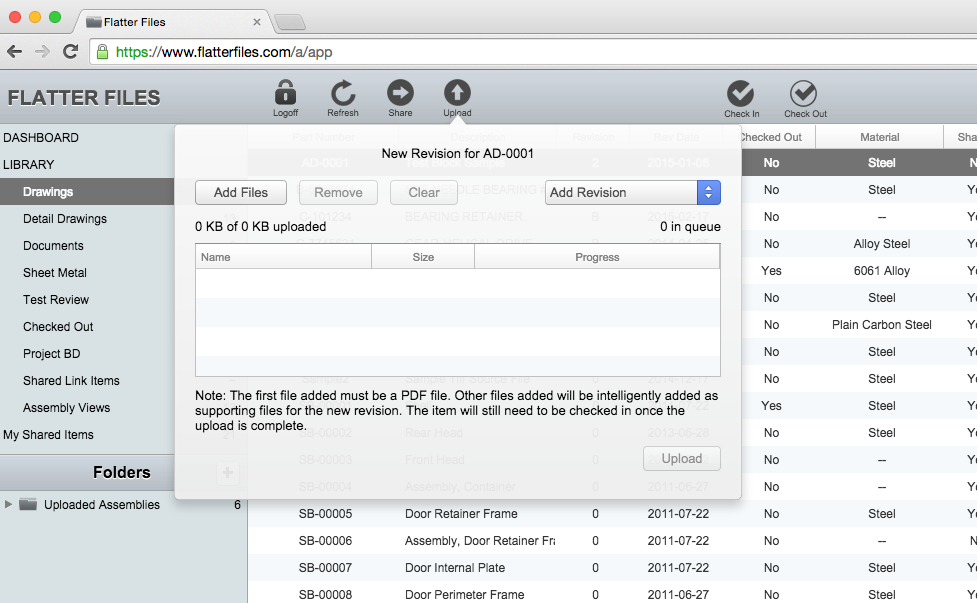Select the Library heading

29,164
